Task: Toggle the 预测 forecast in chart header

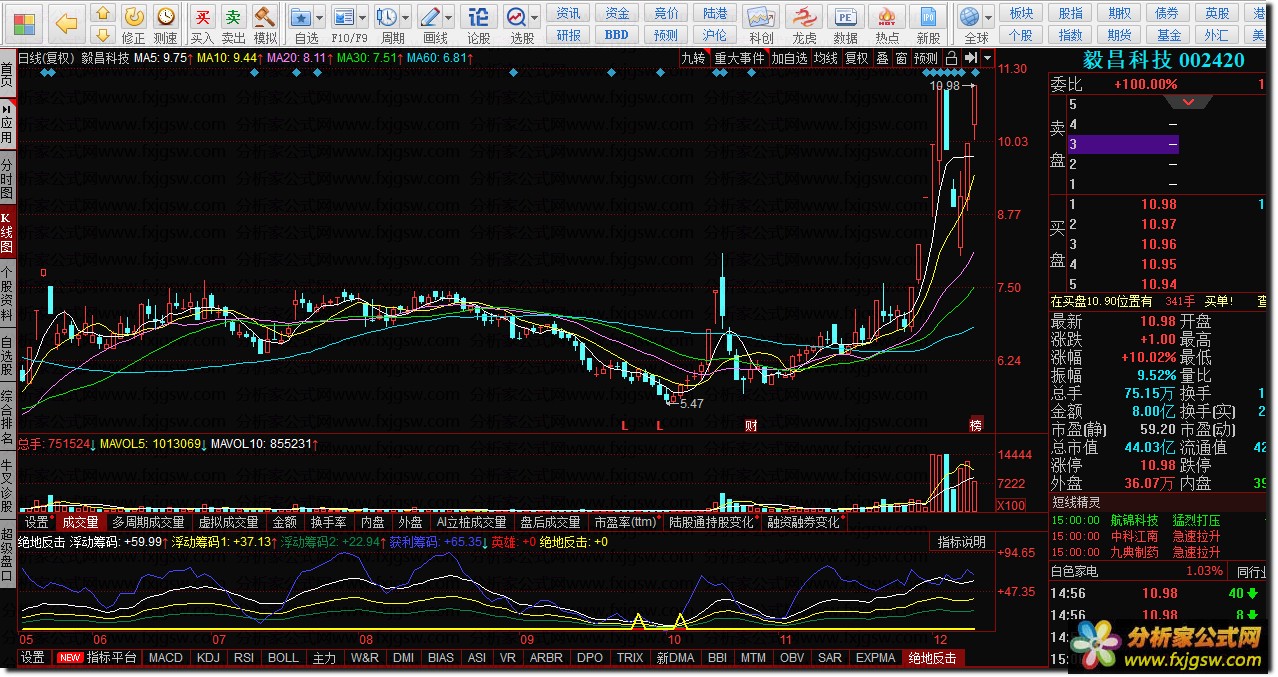Action: click(926, 58)
